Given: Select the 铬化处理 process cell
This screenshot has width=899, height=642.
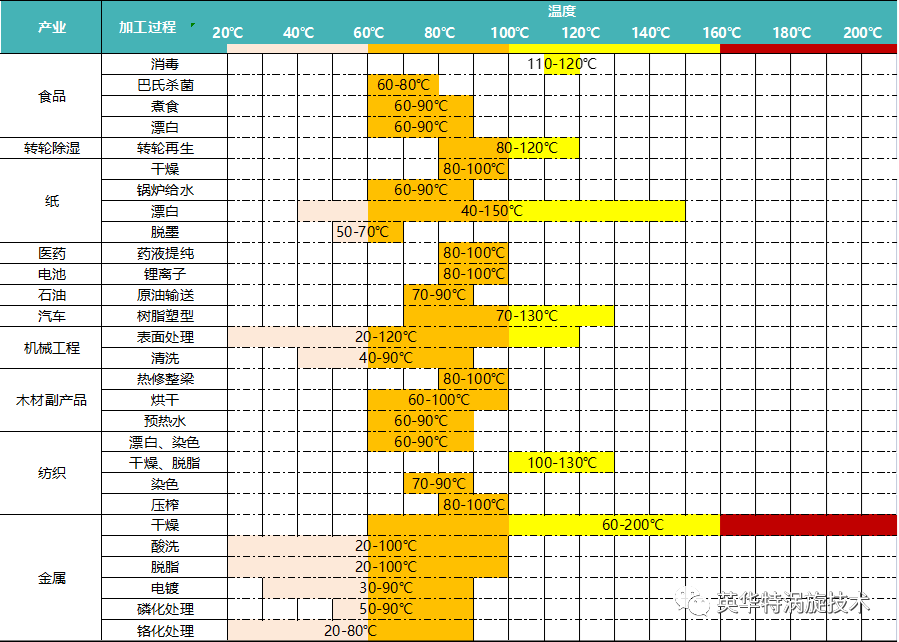Looking at the screenshot, I should 165,631.
